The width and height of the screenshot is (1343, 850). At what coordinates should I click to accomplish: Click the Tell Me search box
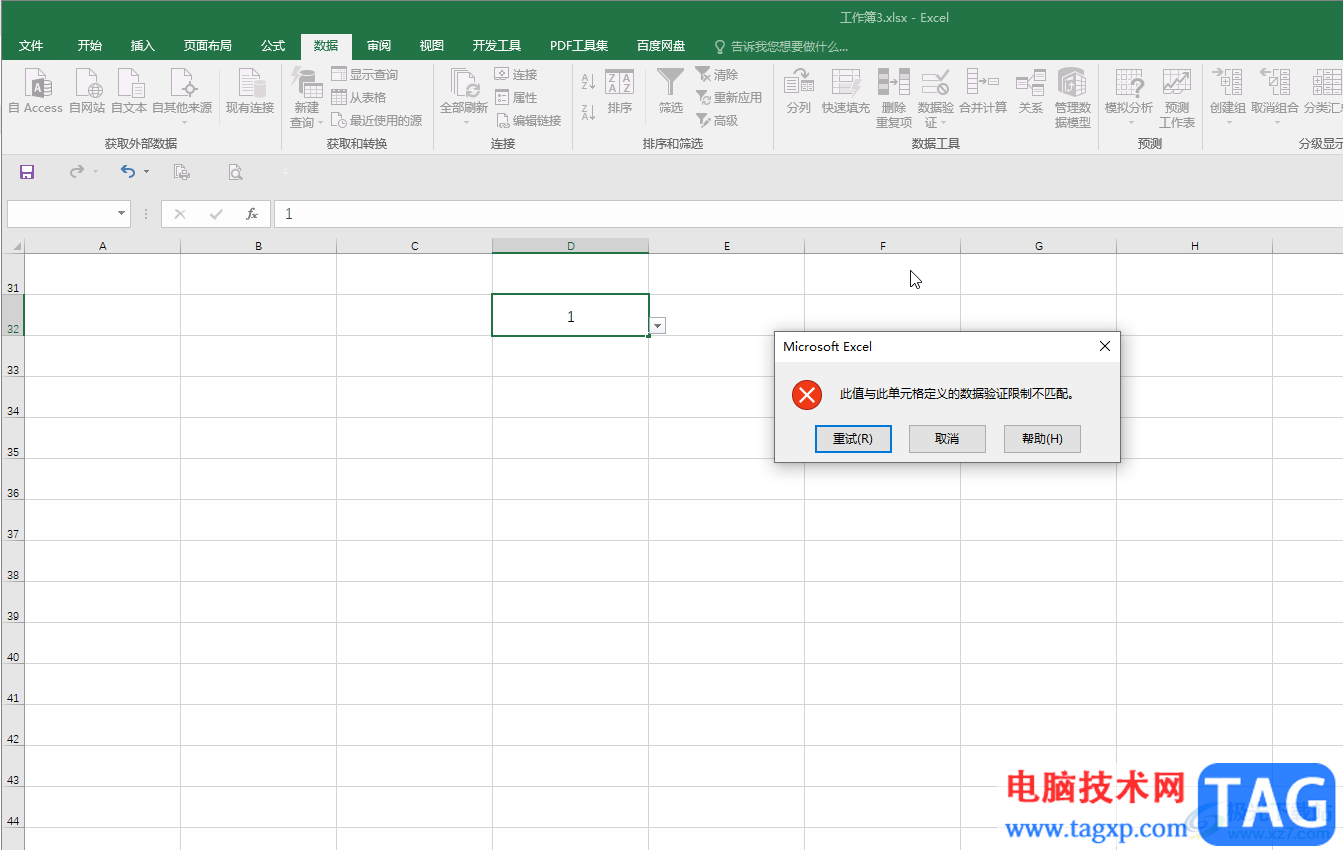781,46
